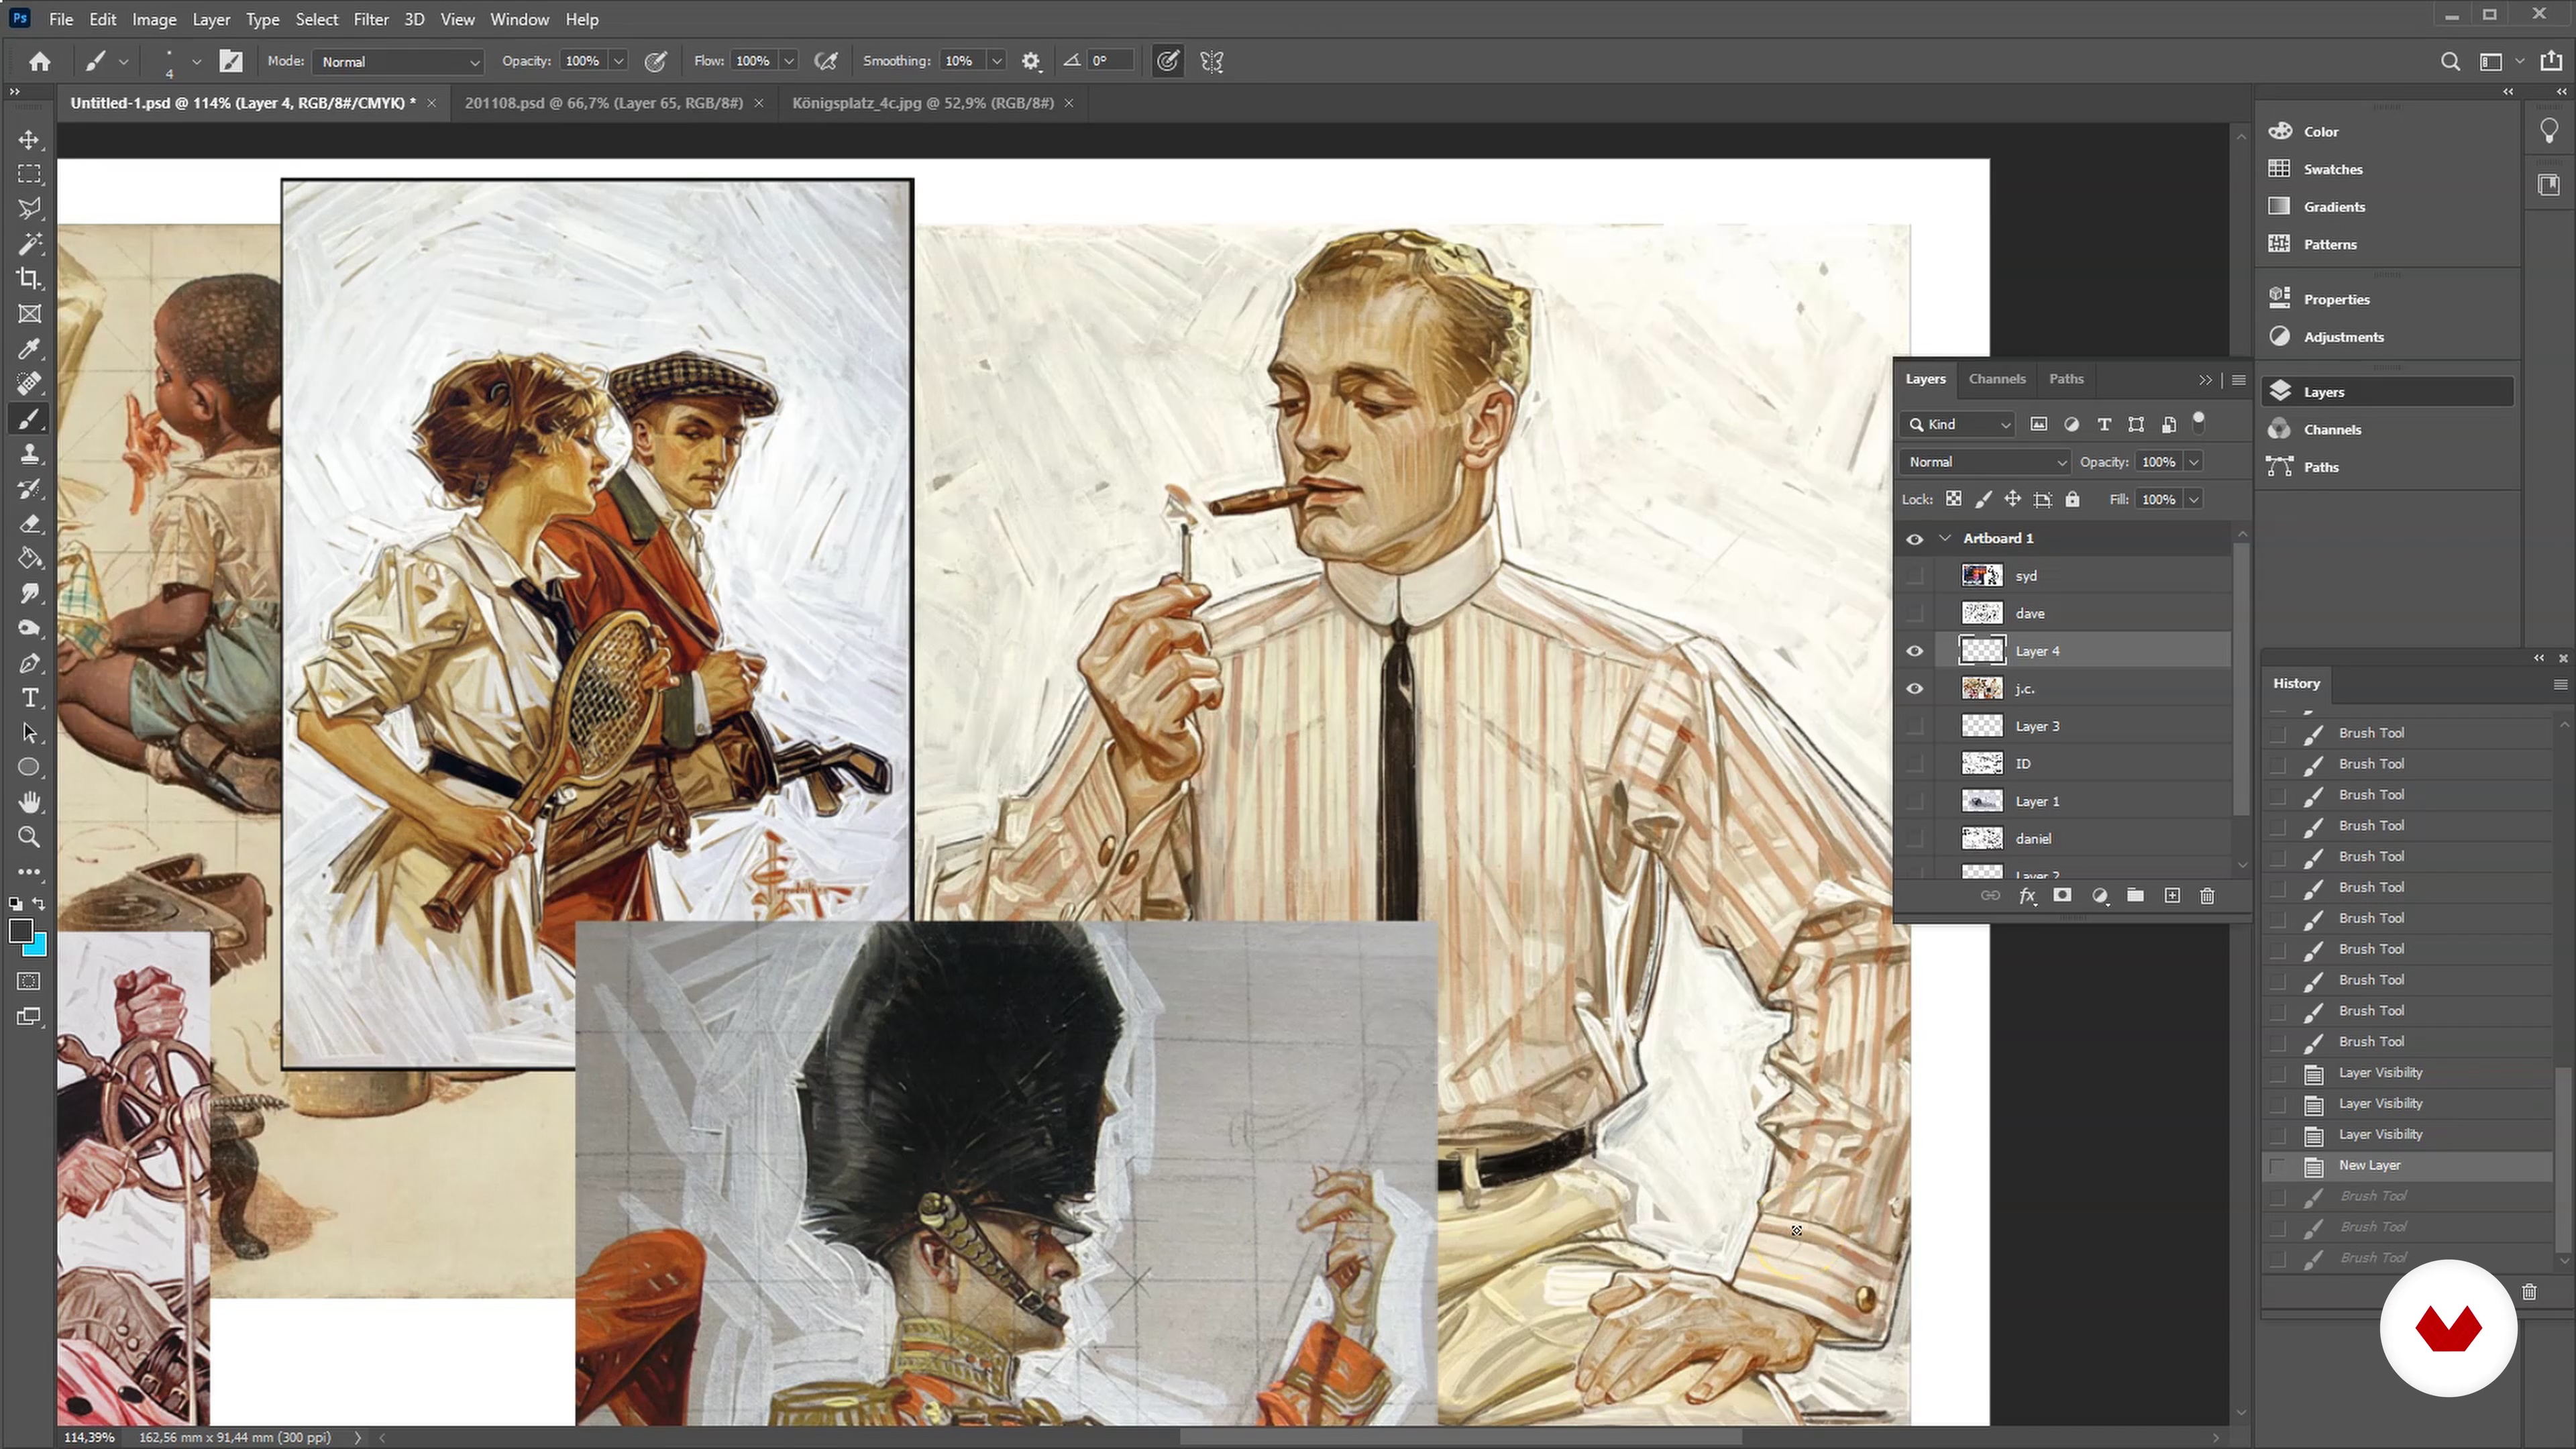Open the Patterns panel

(x=2330, y=245)
